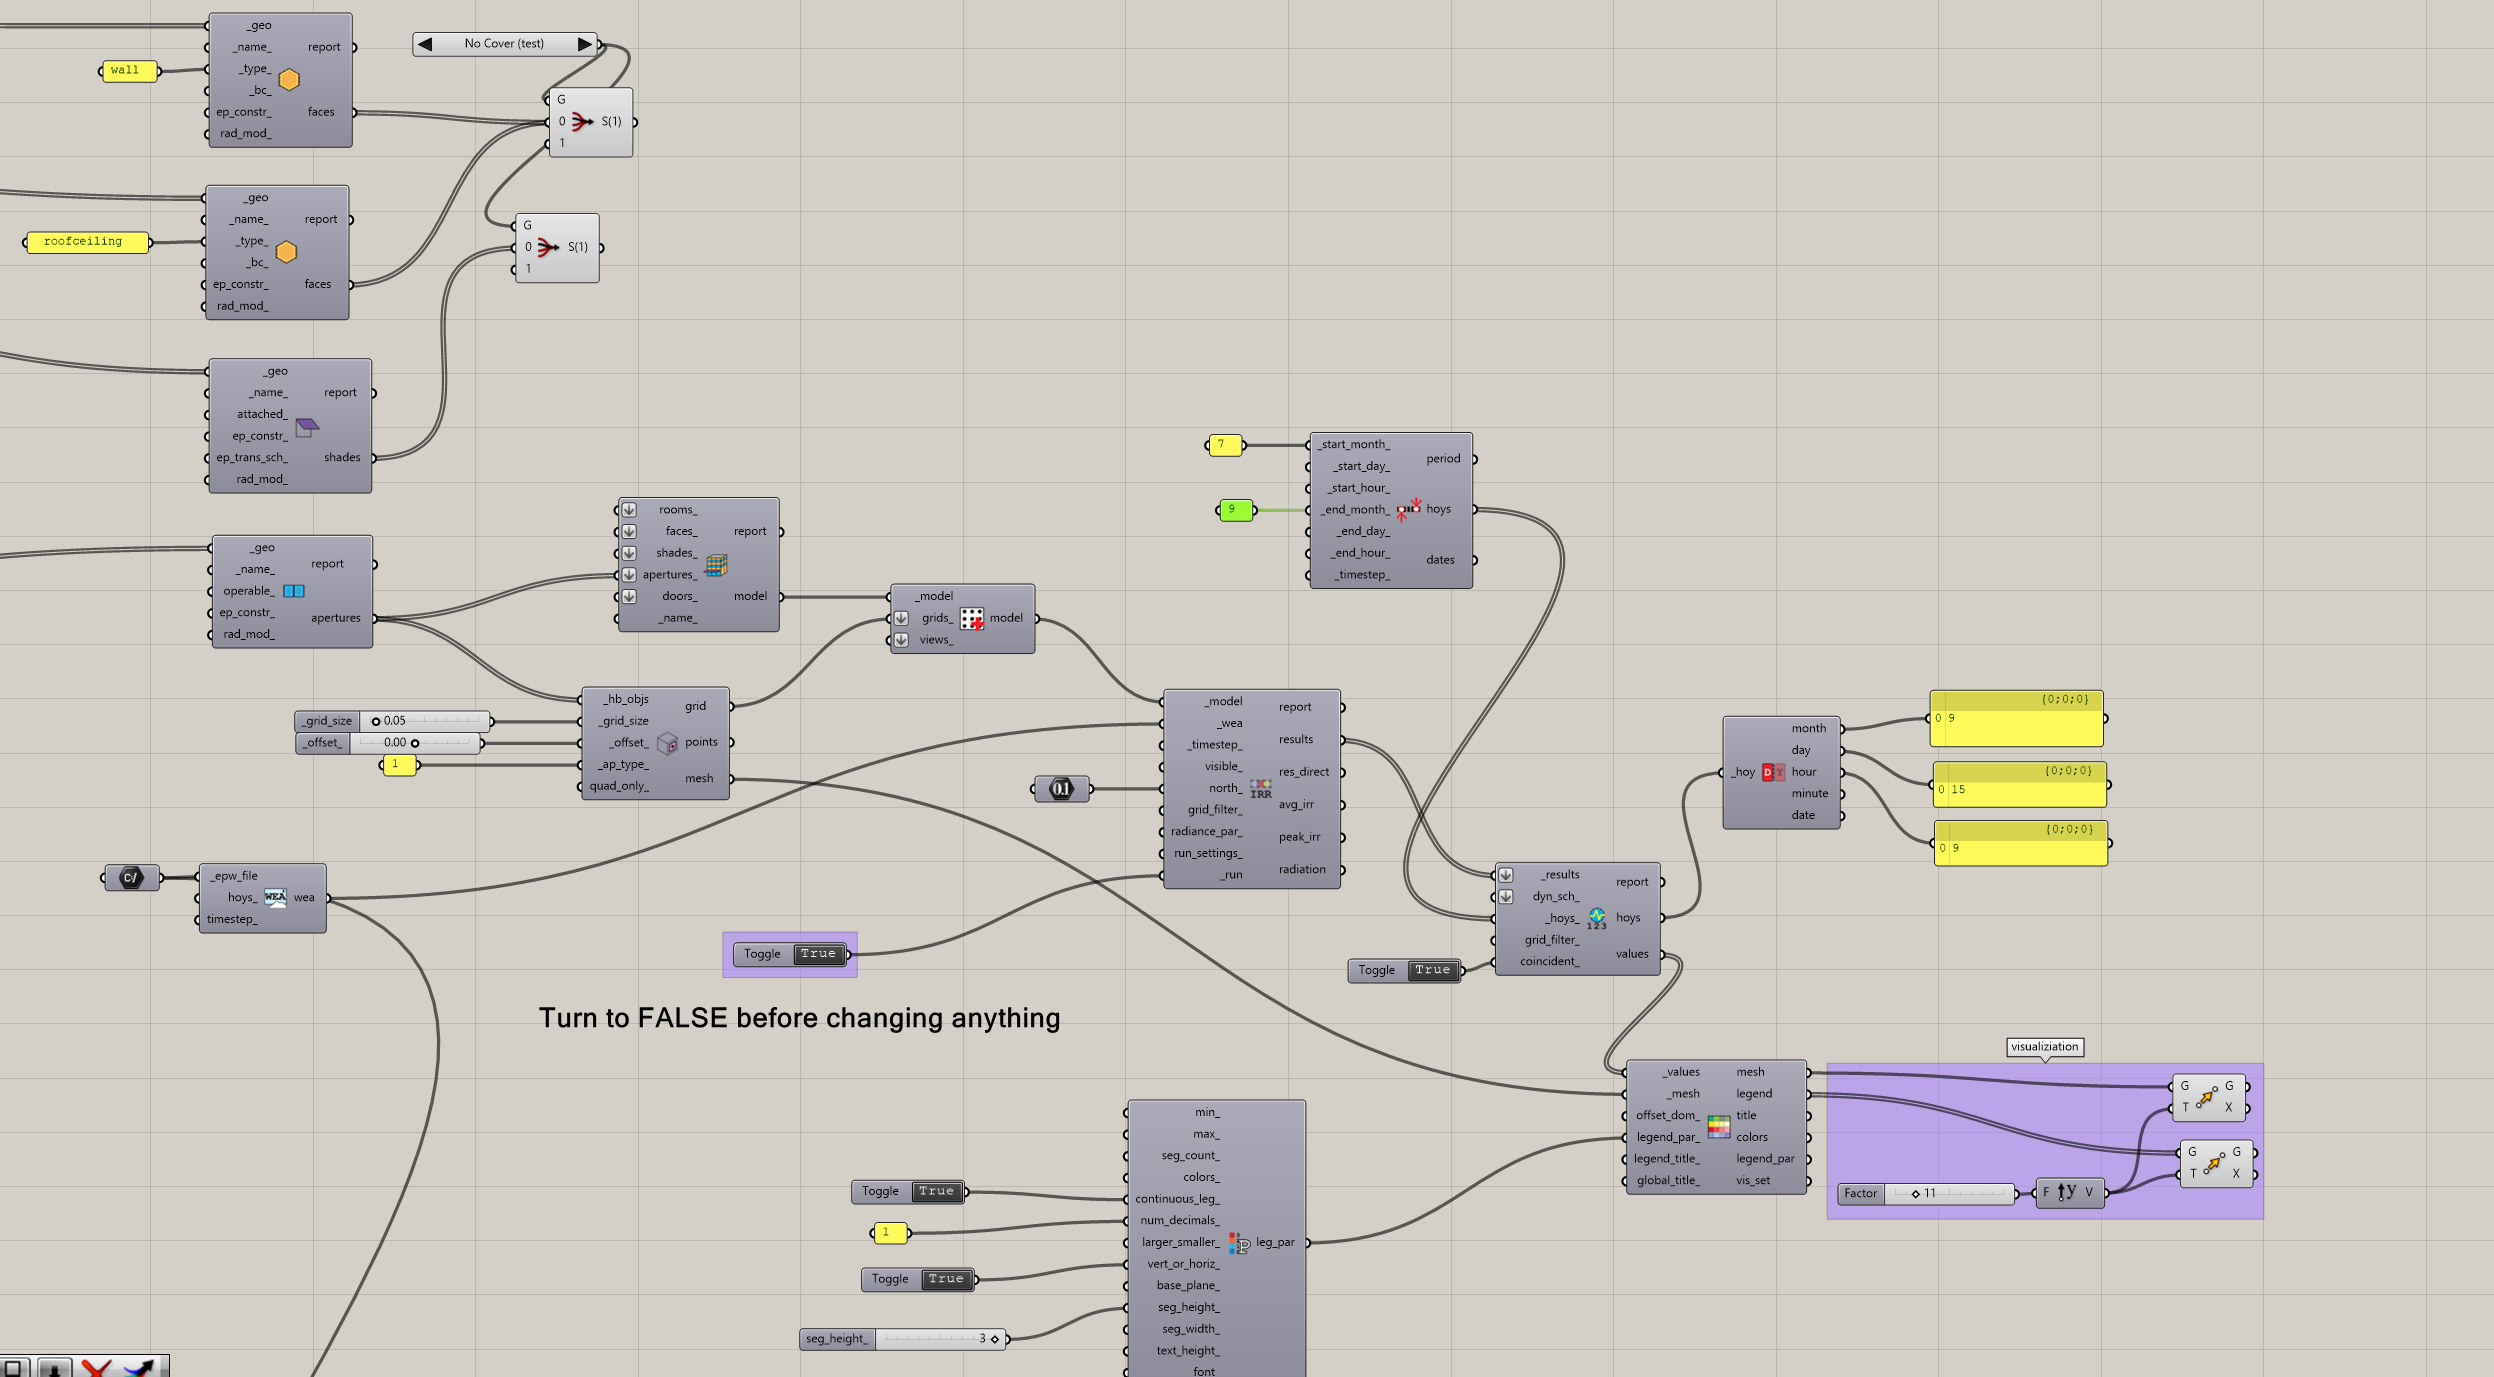Toggle the True switch feeding vert_or_horiz_
This screenshot has height=1377, width=2494.
coord(945,1279)
